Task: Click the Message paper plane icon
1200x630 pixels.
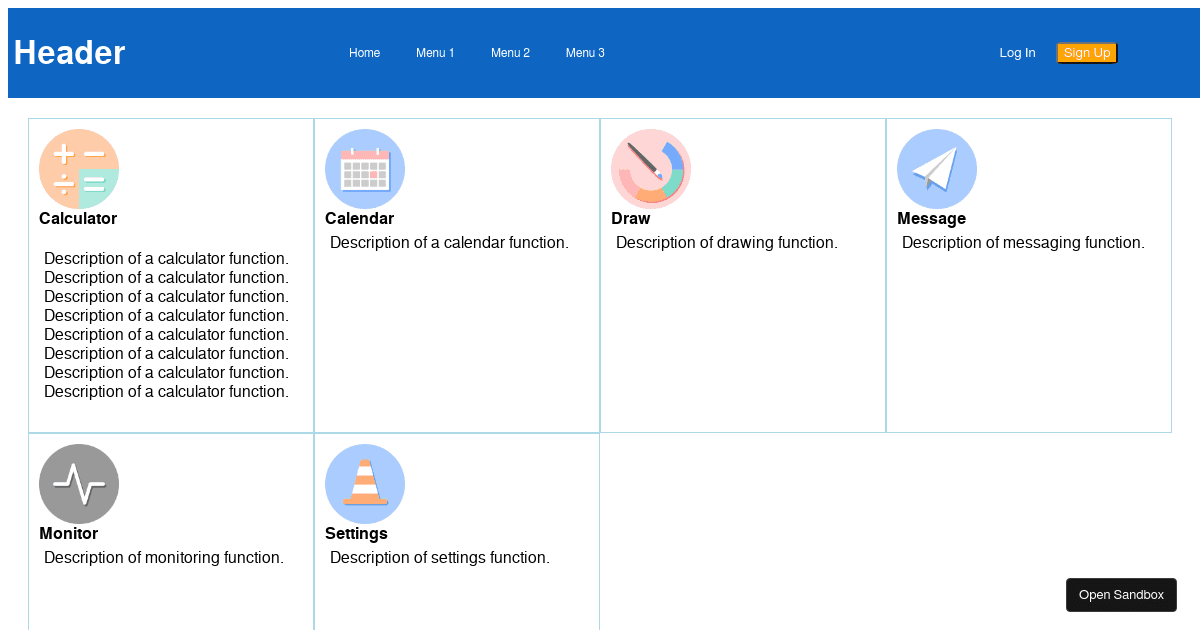Action: click(x=937, y=169)
